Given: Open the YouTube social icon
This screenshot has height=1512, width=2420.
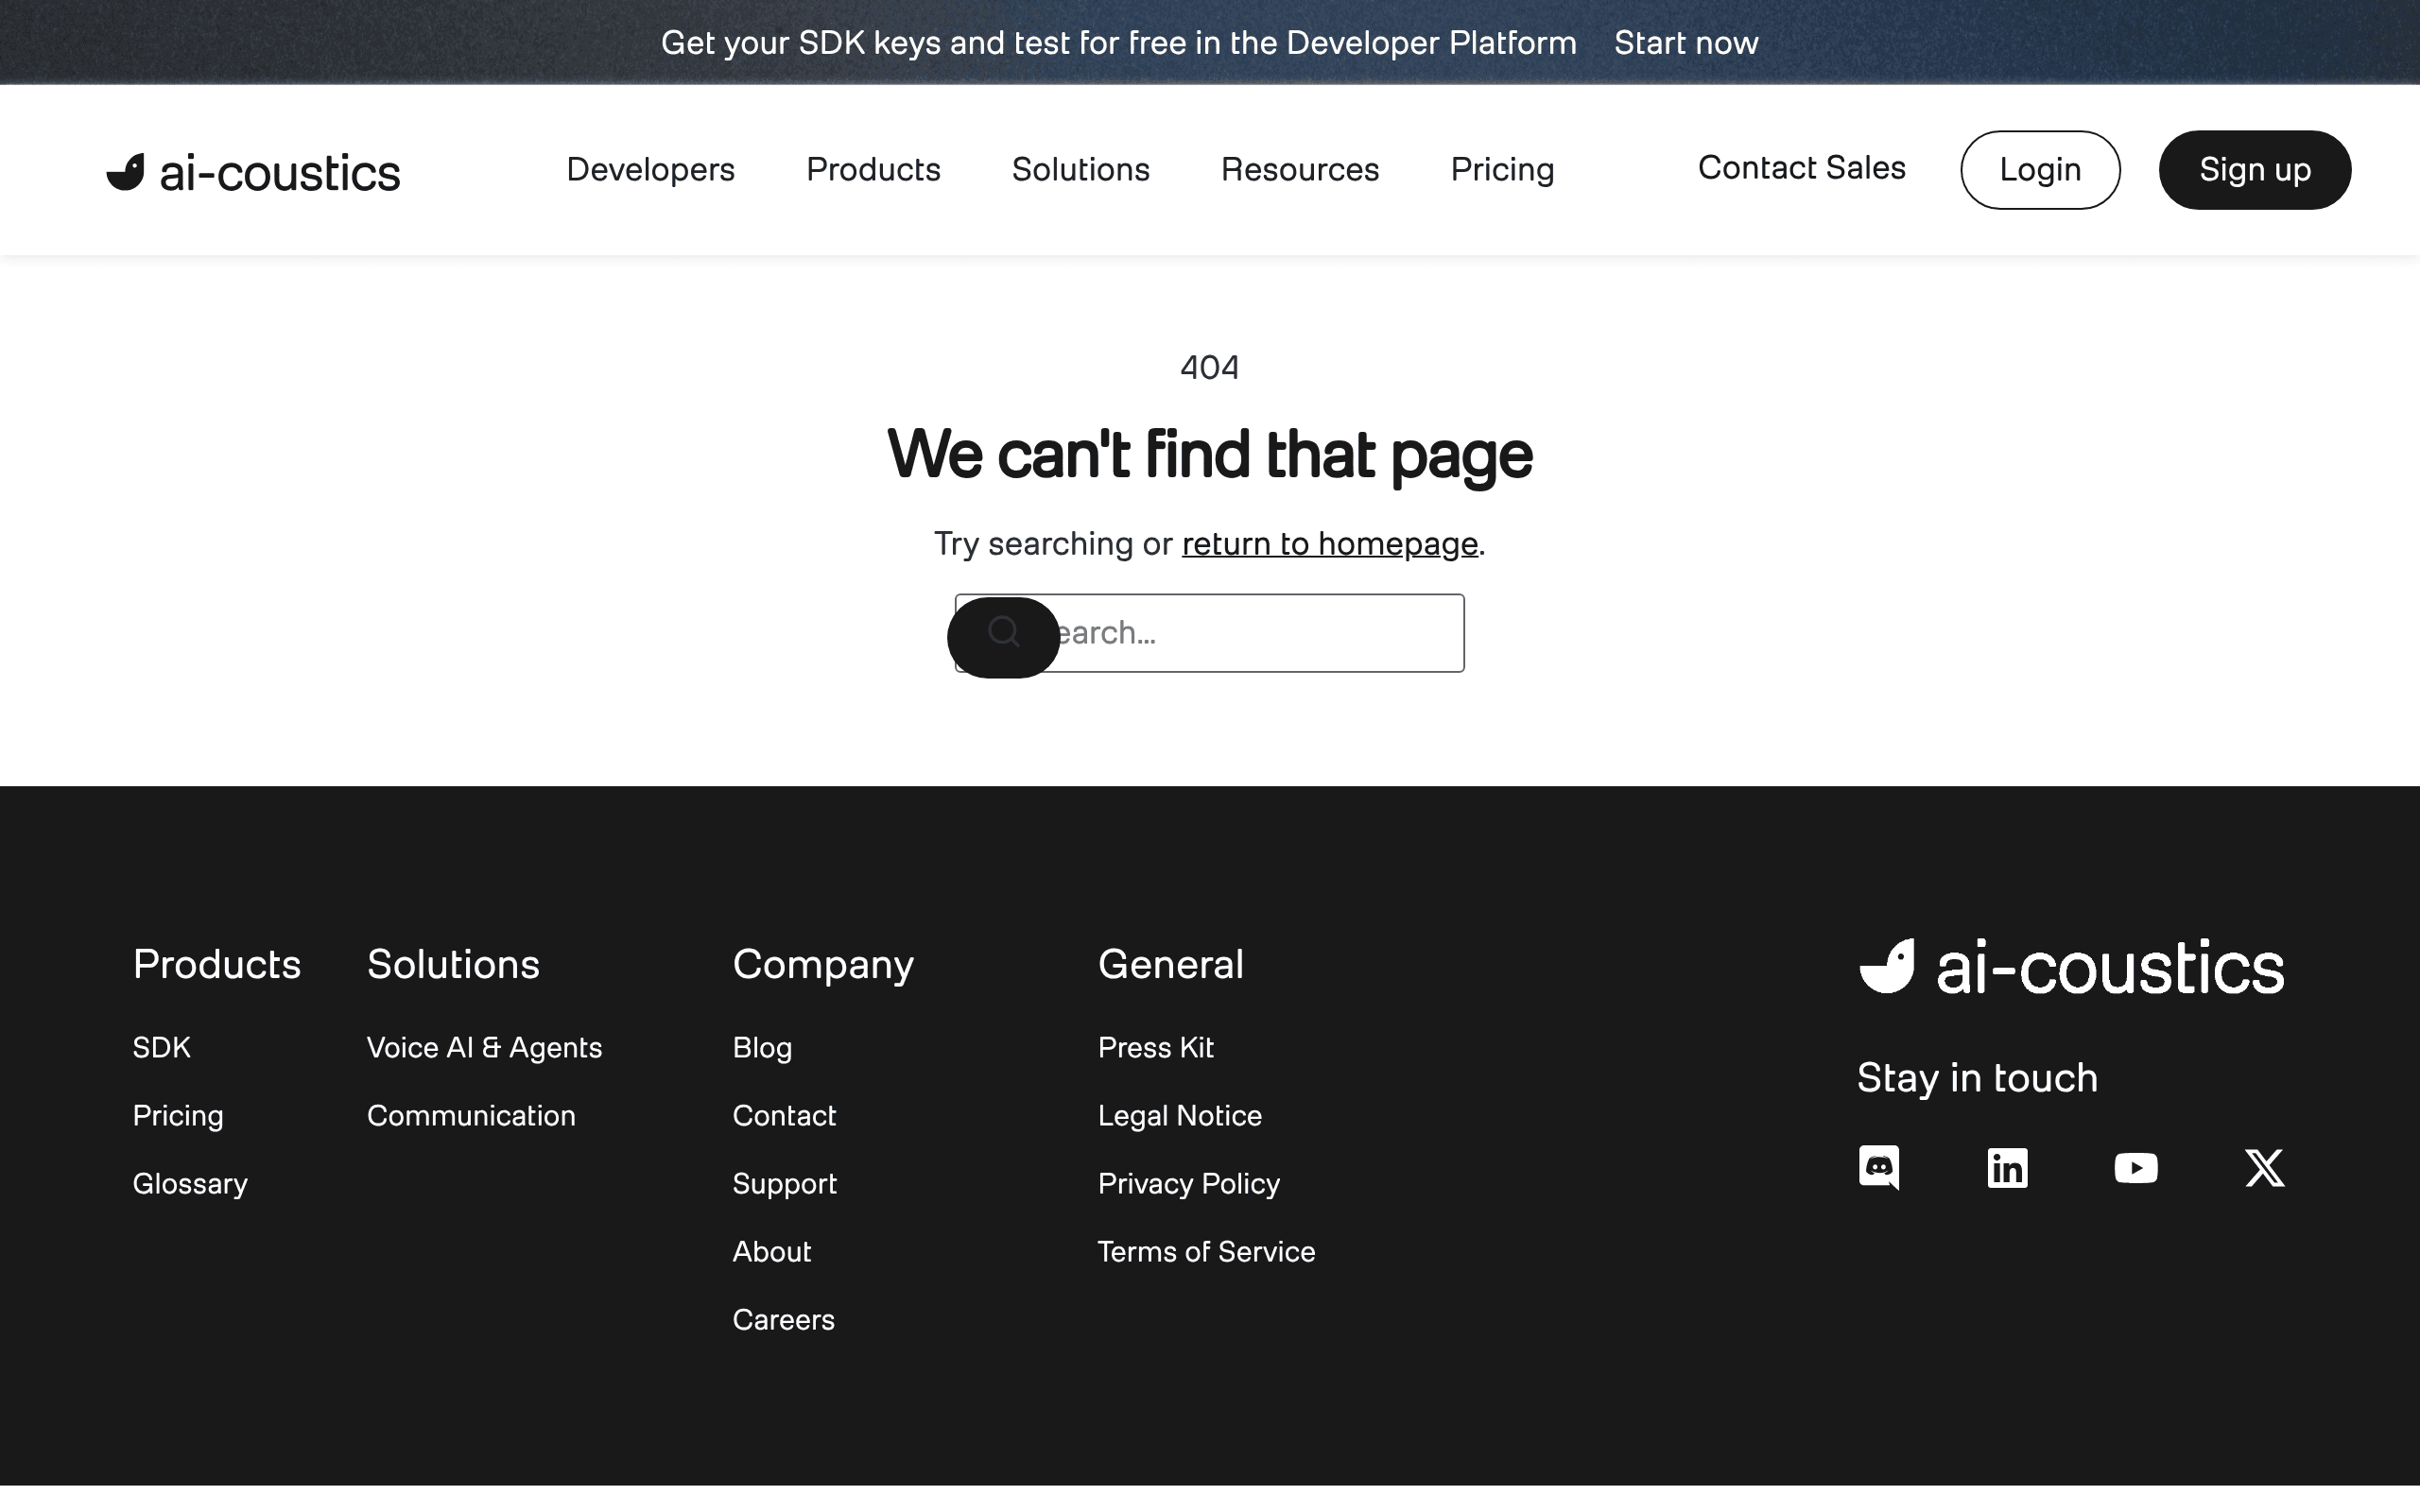Looking at the screenshot, I should pos(2136,1168).
